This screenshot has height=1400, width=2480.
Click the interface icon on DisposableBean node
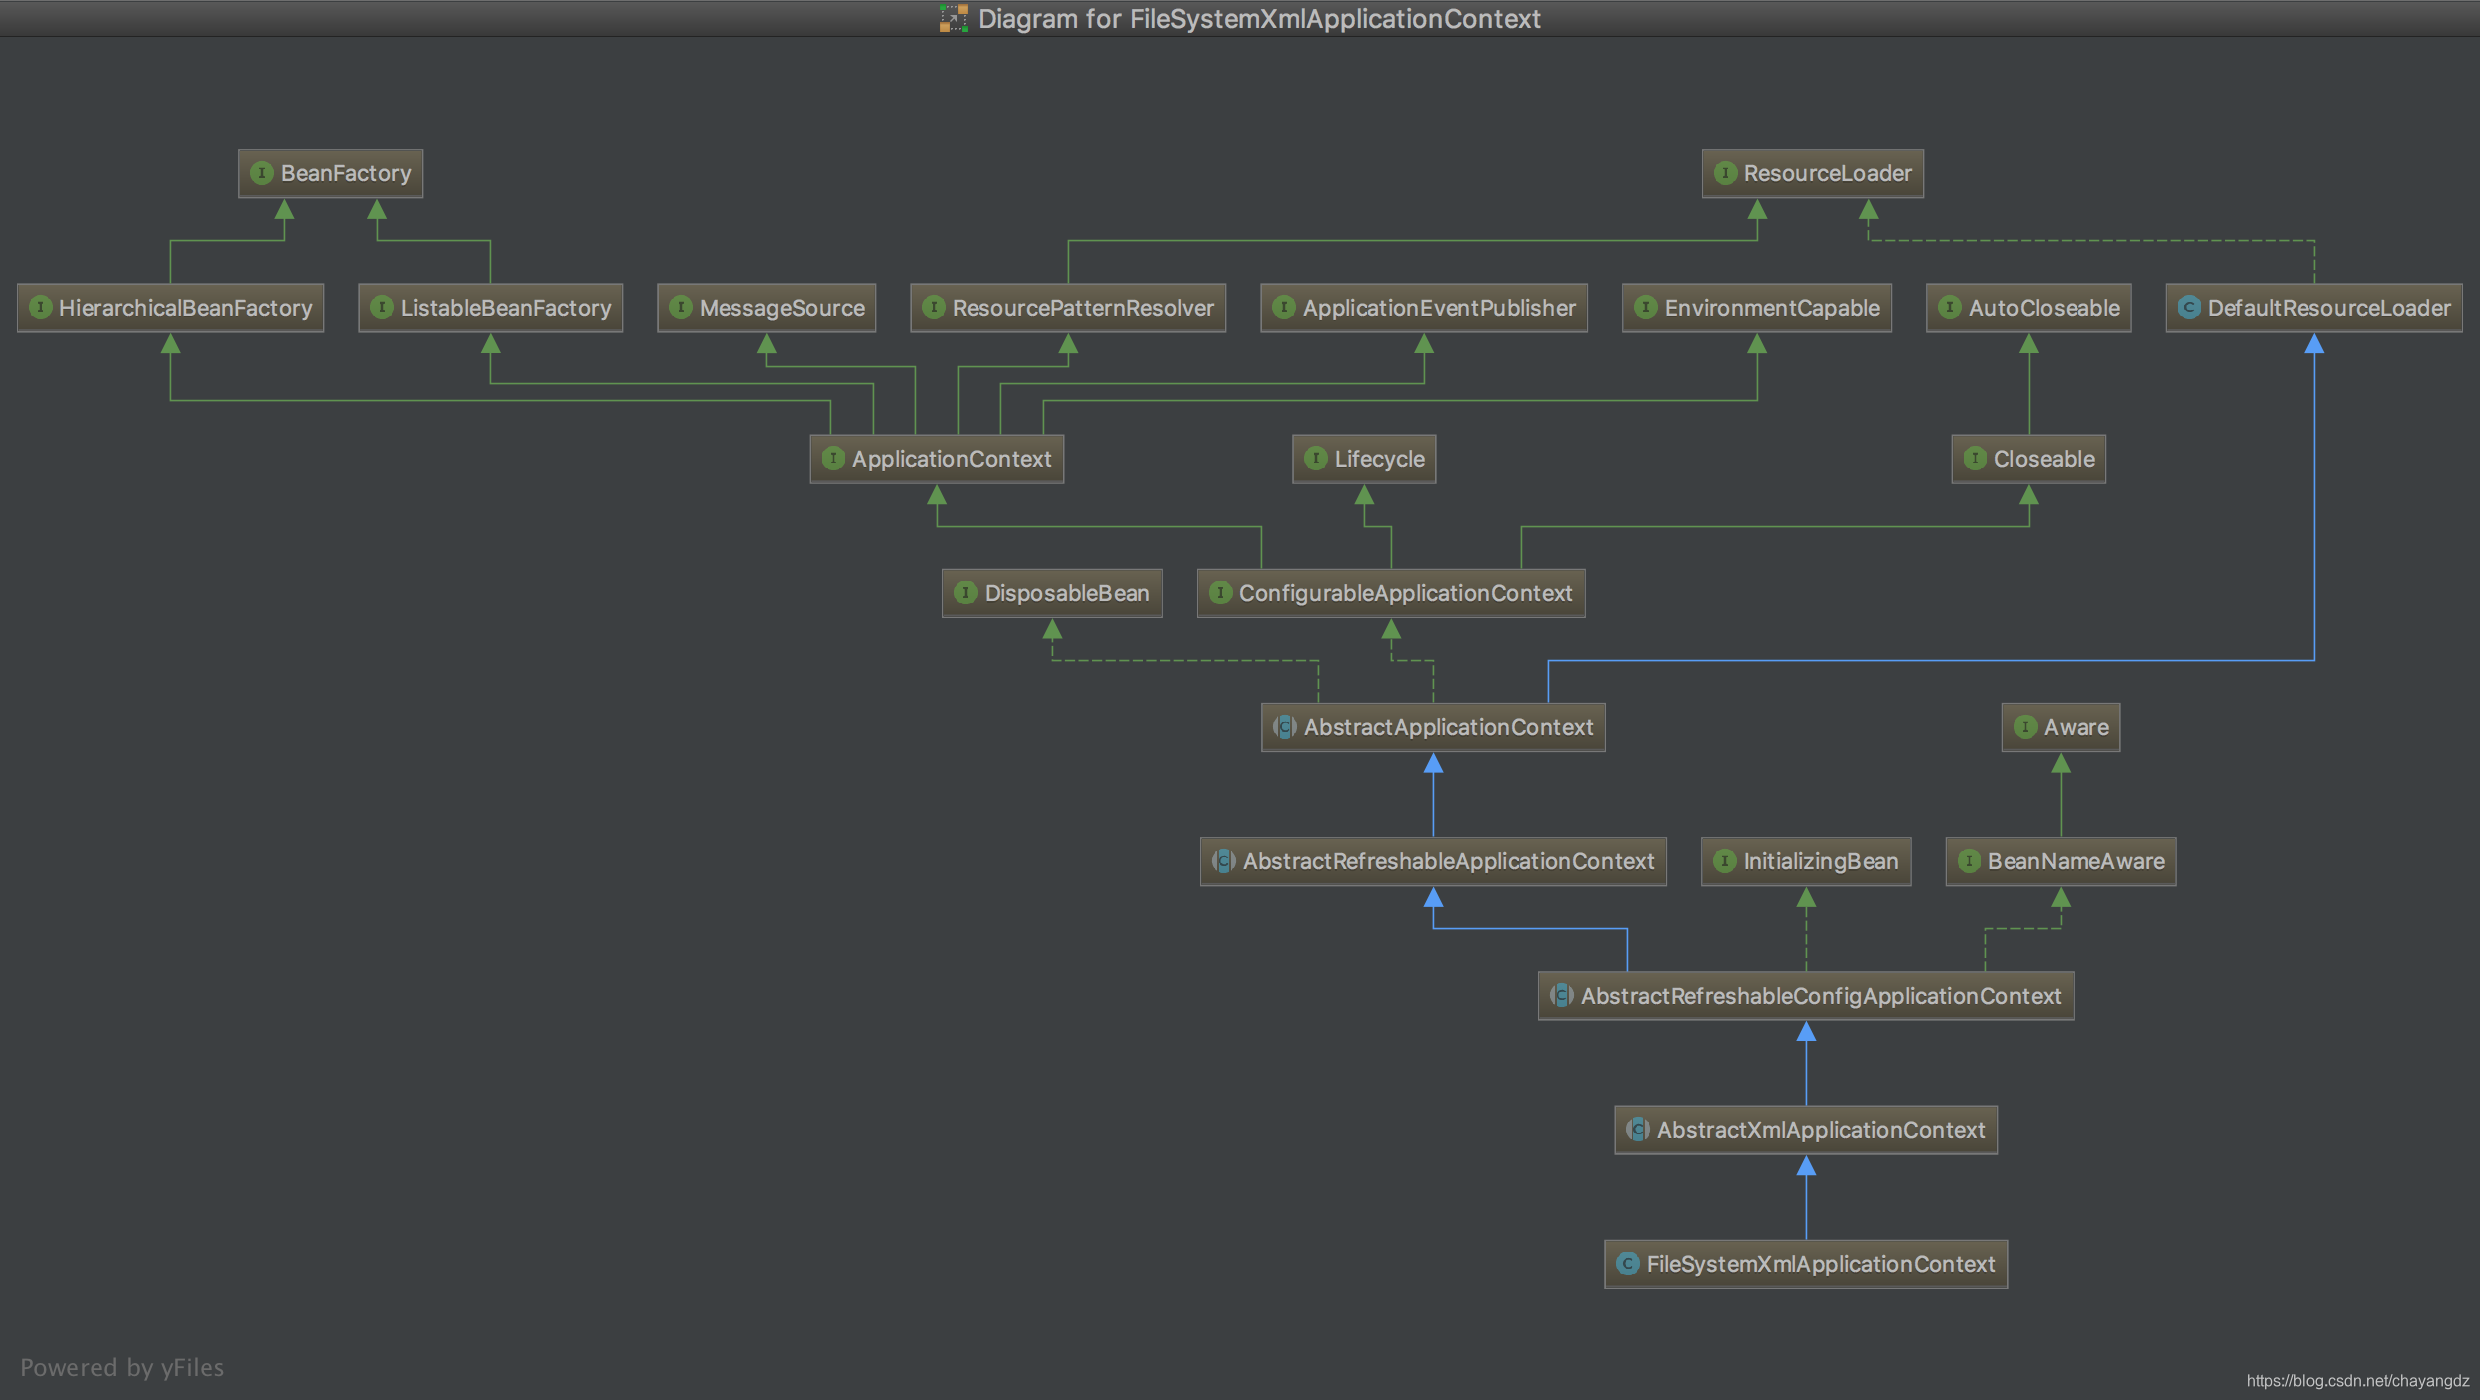coord(966,593)
